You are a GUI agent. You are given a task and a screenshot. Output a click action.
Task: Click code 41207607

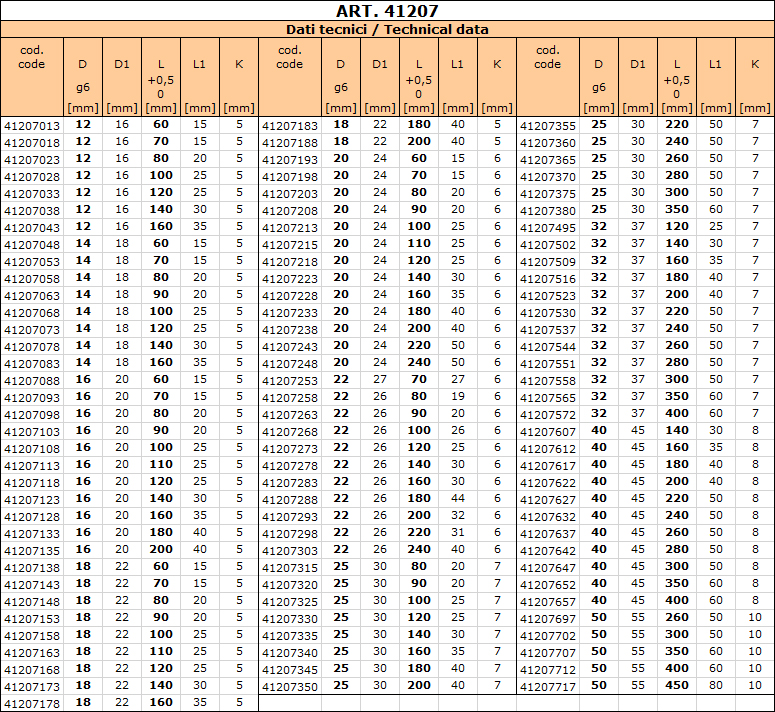pyautogui.click(x=548, y=432)
